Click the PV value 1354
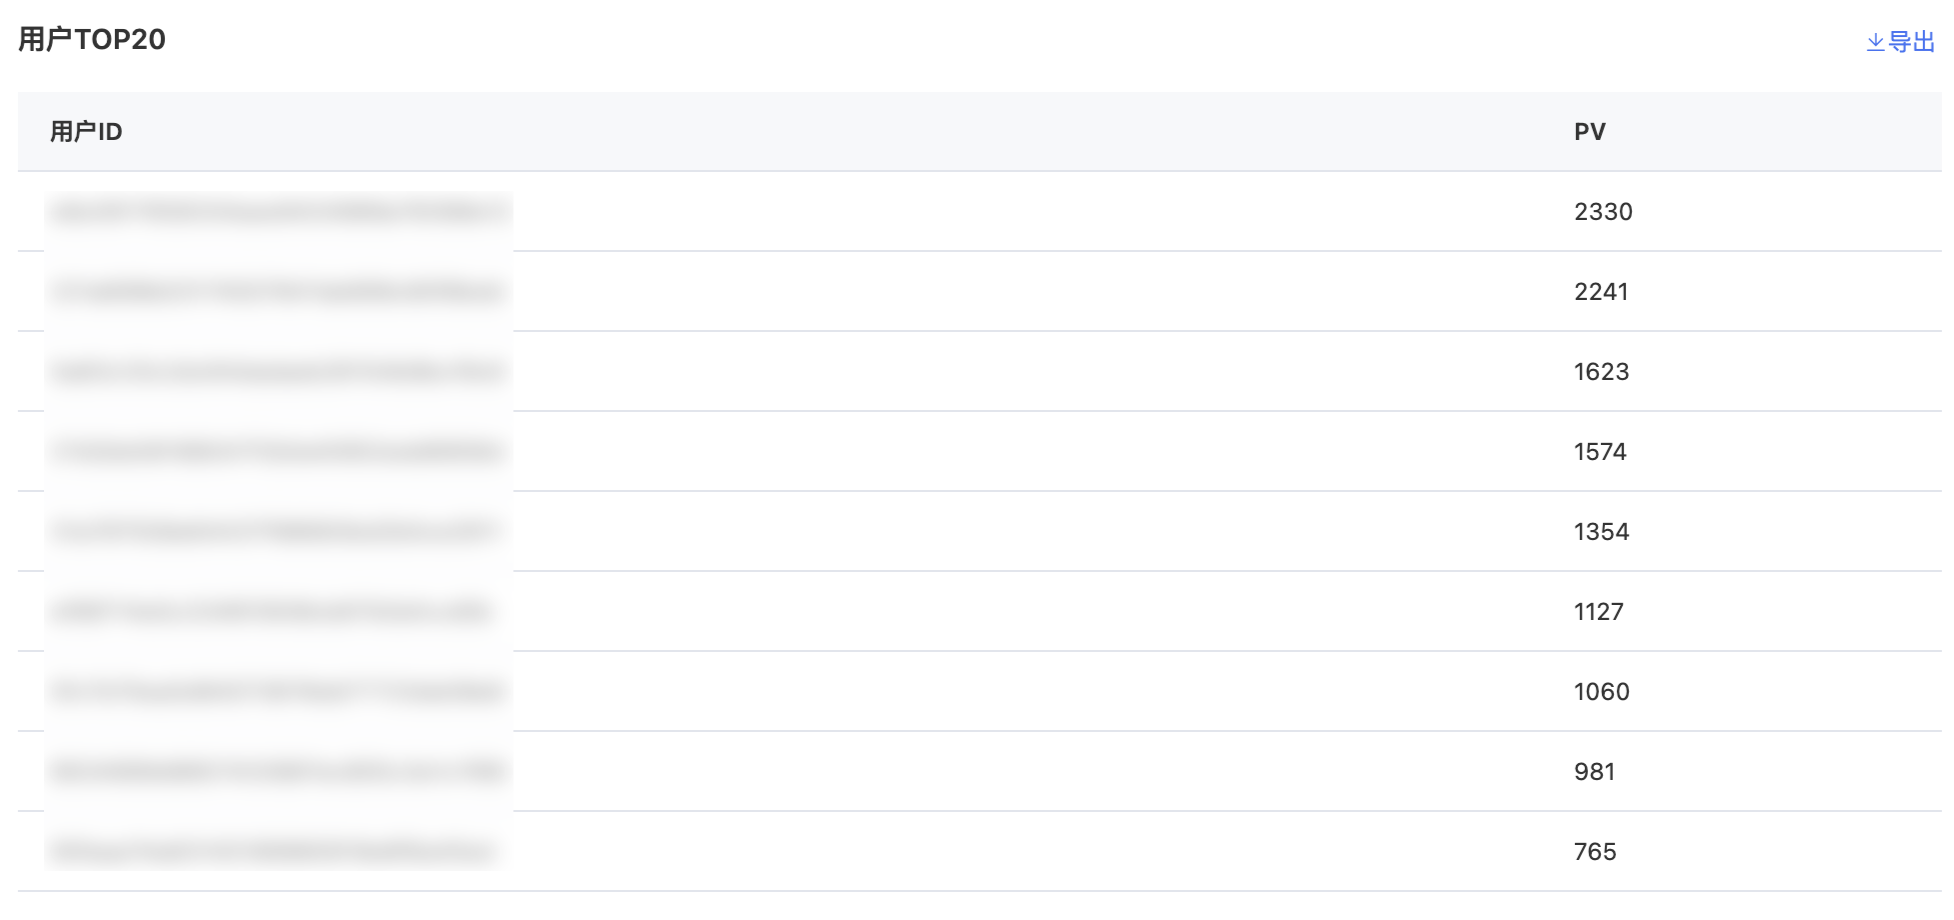Image resolution: width=1954 pixels, height=920 pixels. (1601, 532)
